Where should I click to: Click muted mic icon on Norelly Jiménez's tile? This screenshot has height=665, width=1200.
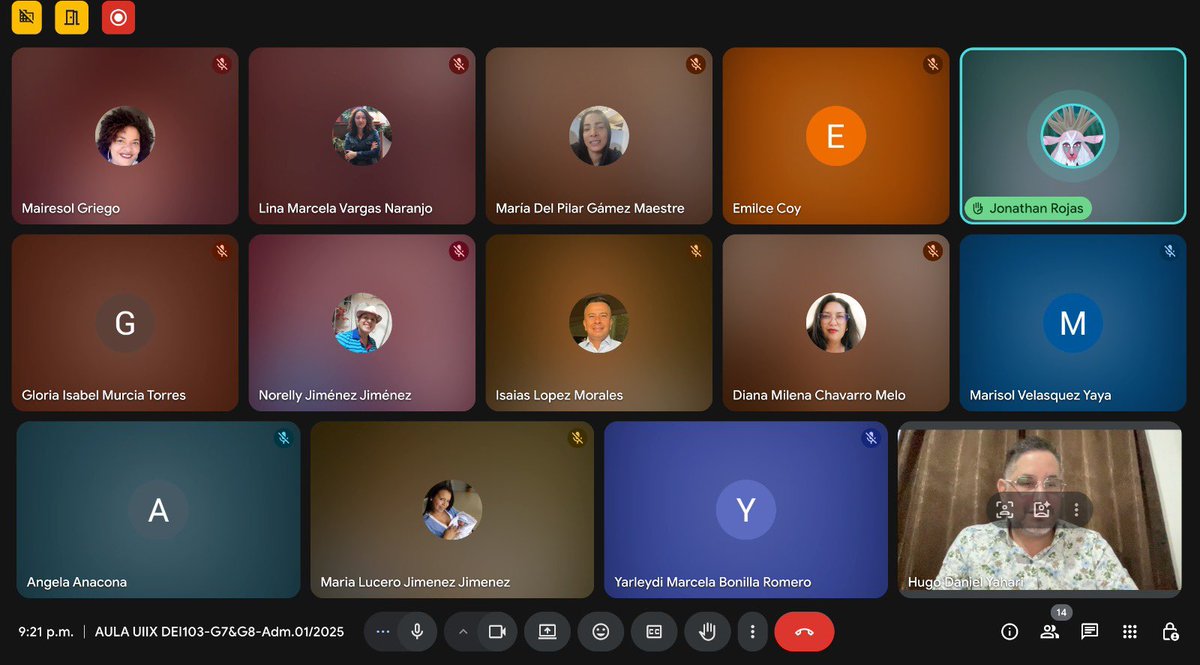pyautogui.click(x=459, y=251)
